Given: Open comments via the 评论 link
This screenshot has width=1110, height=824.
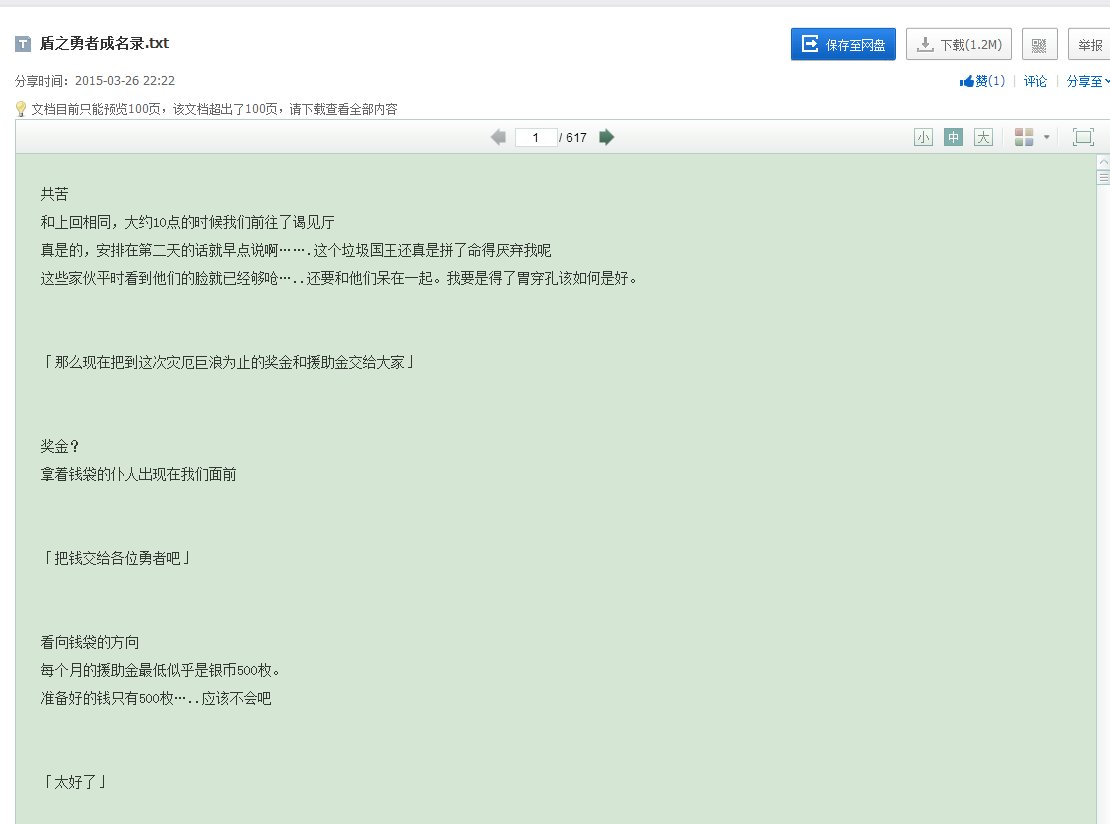Looking at the screenshot, I should click(1035, 81).
